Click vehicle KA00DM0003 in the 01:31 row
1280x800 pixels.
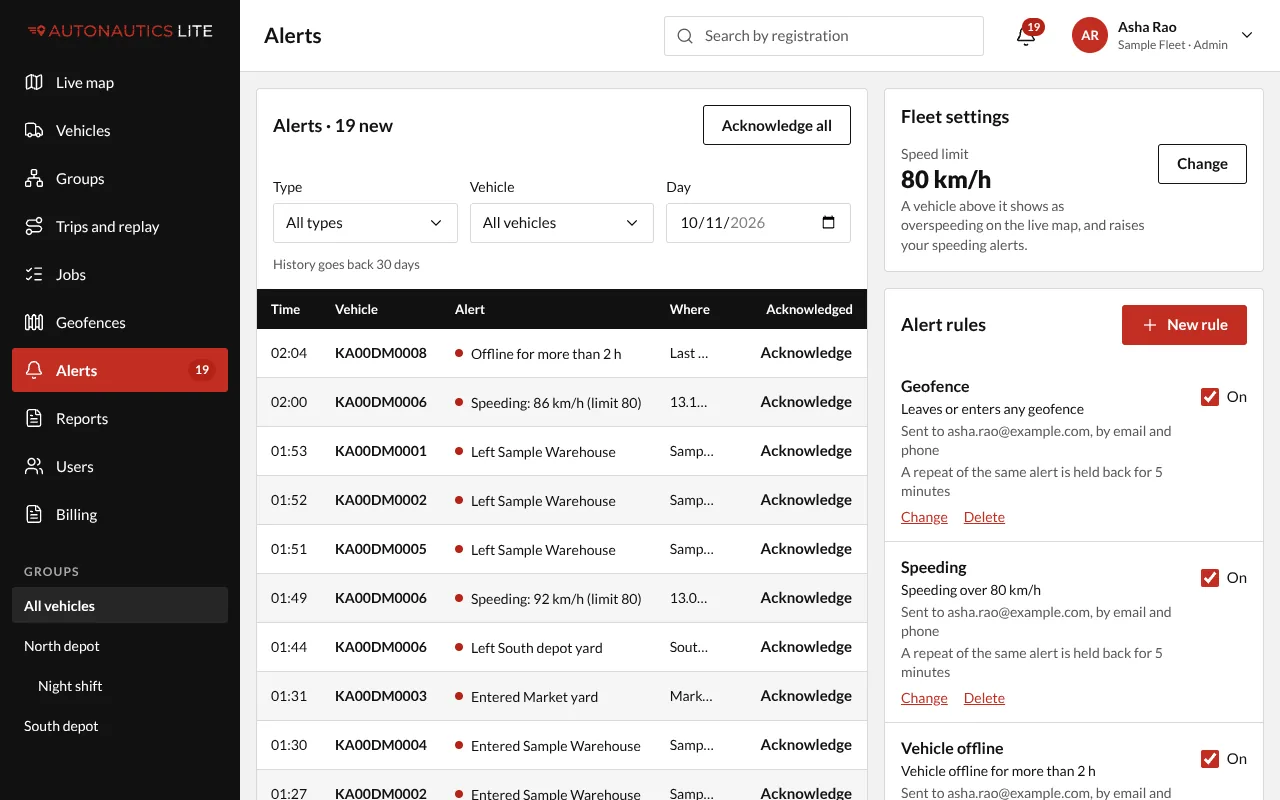(381, 696)
